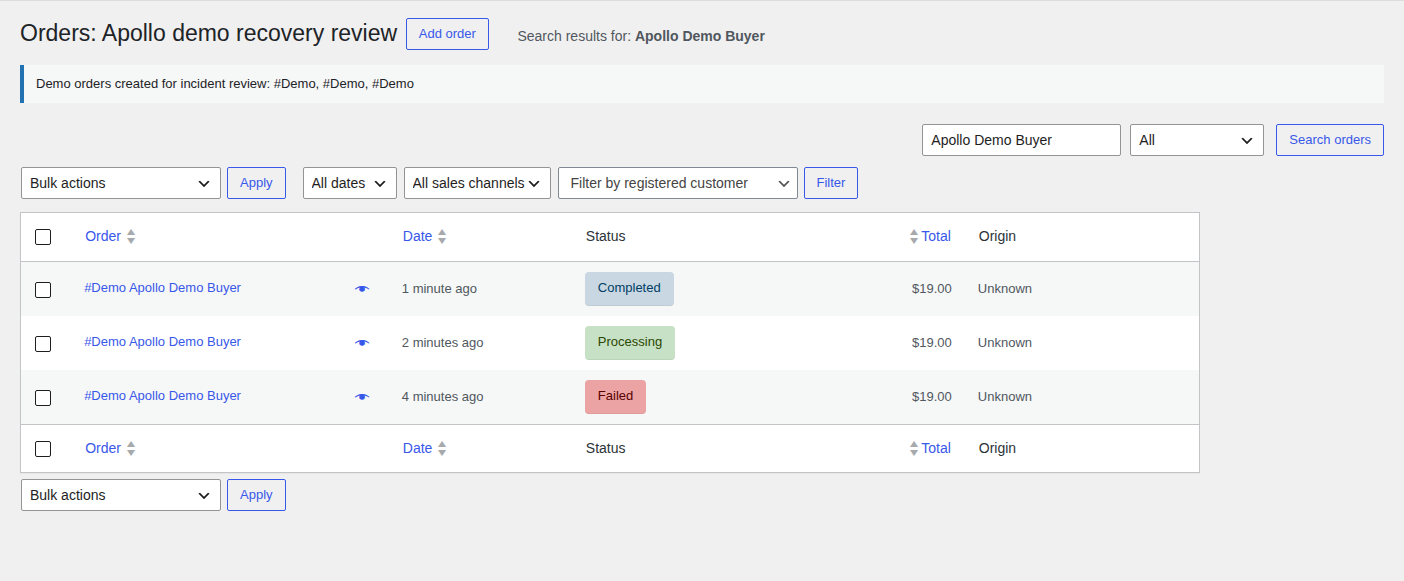Click sort arrows beside bottom Order header
Image resolution: width=1404 pixels, height=581 pixels.
click(131, 449)
